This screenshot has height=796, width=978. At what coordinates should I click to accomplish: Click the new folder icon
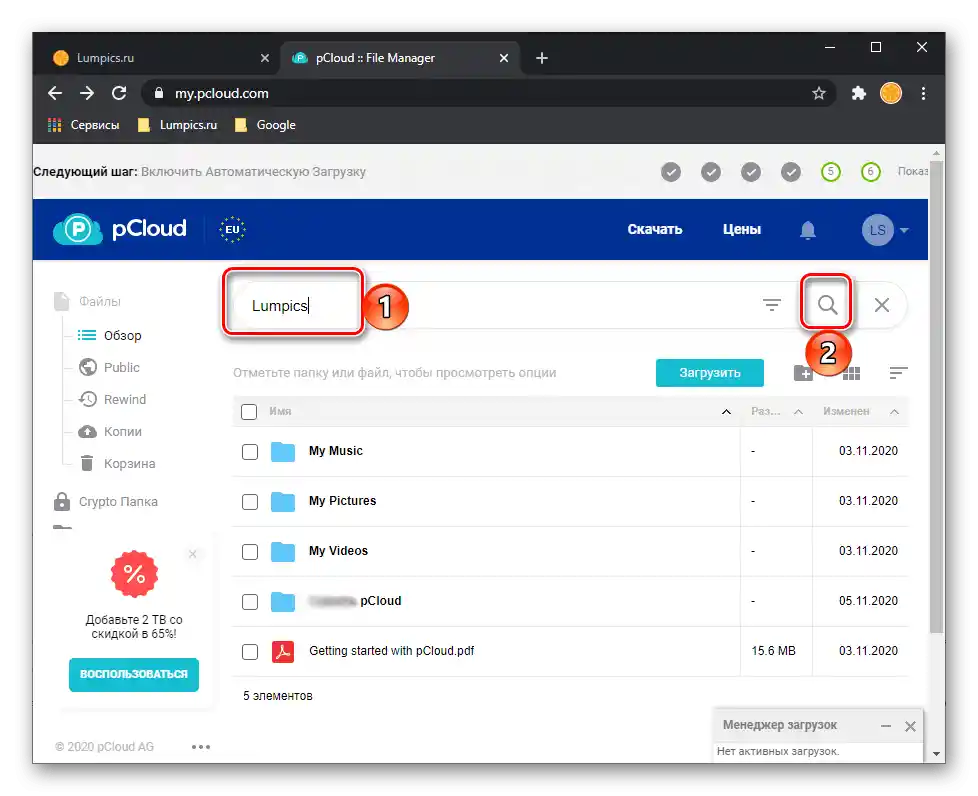803,373
